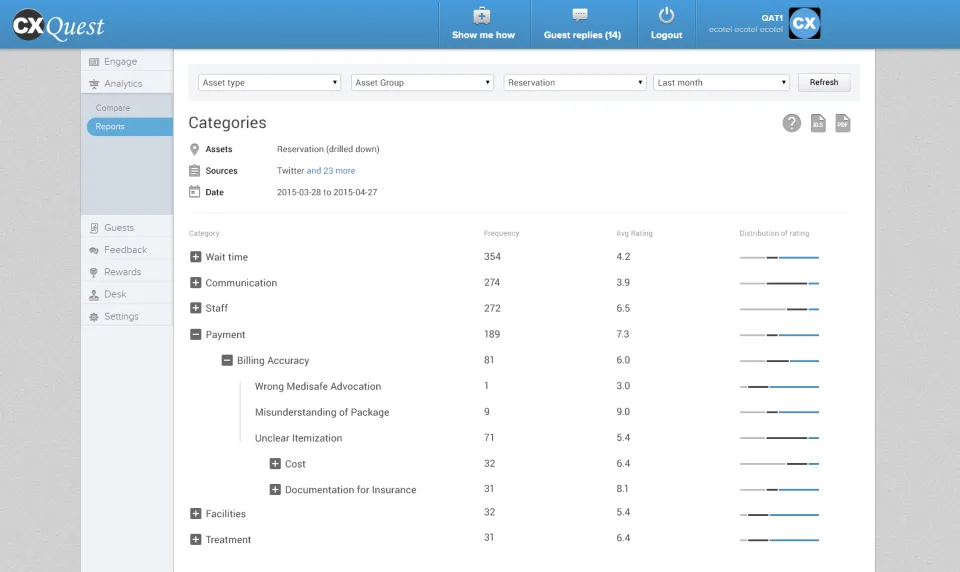
Task: Open the Last month date dropdown
Action: pyautogui.click(x=721, y=83)
